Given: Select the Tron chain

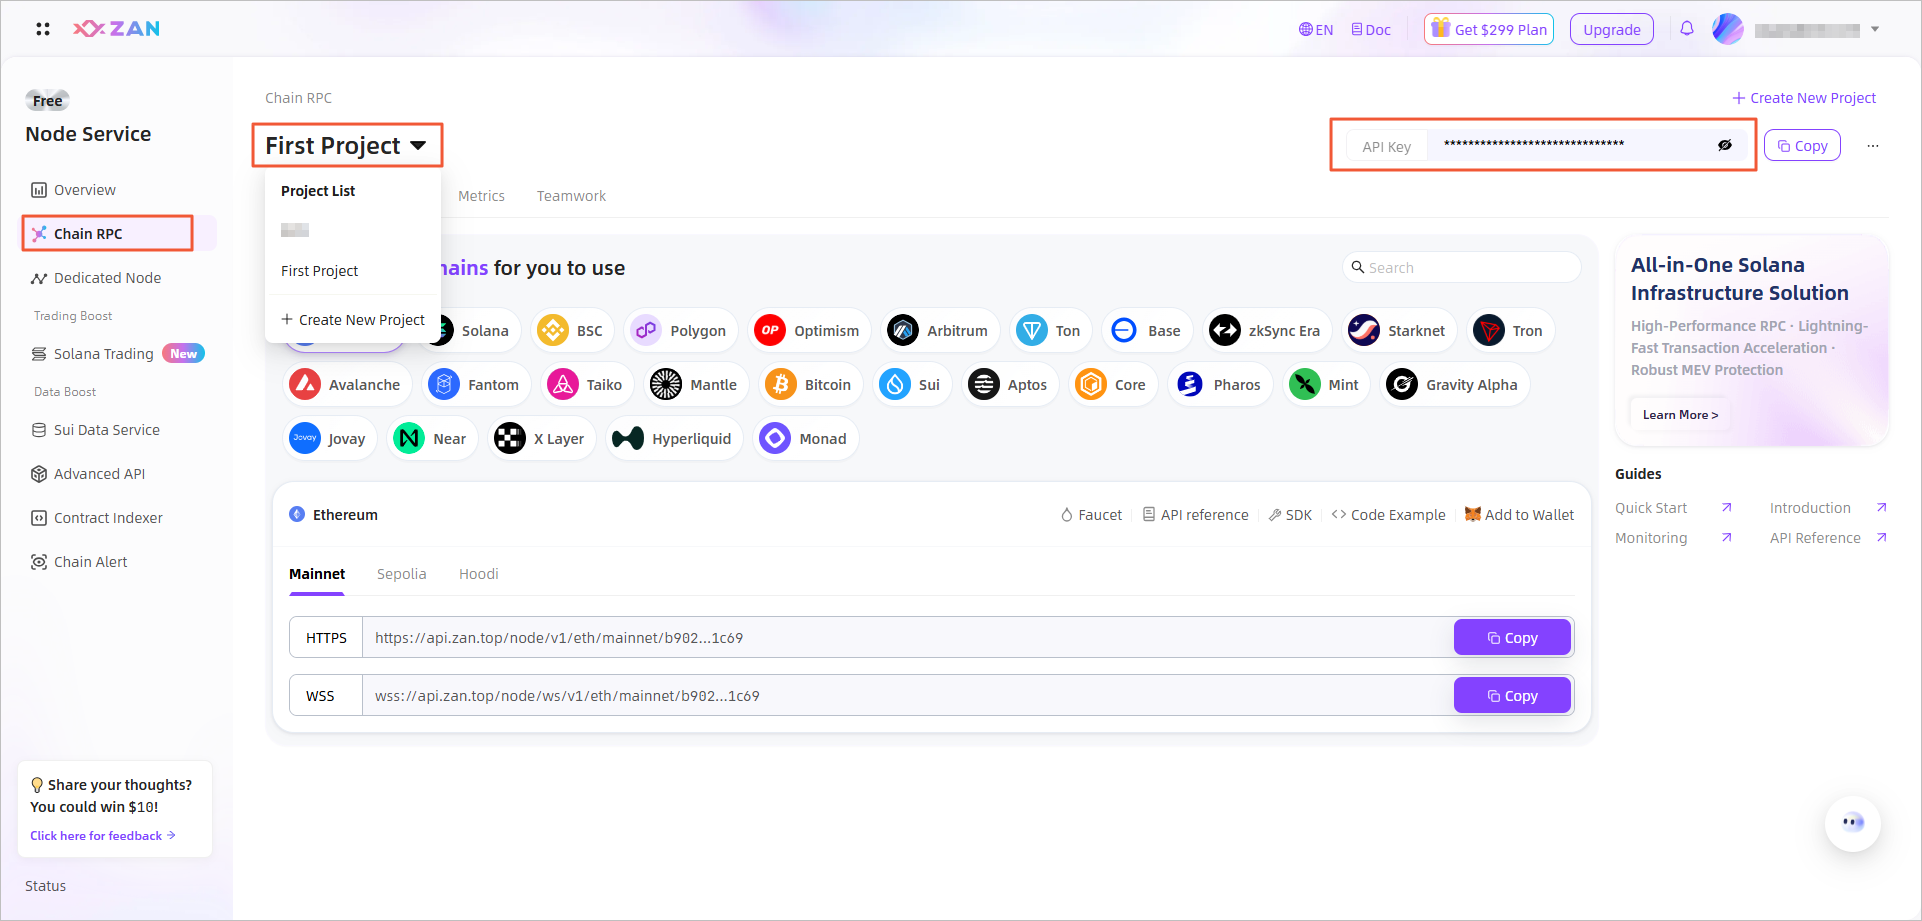Looking at the screenshot, I should click(1510, 331).
